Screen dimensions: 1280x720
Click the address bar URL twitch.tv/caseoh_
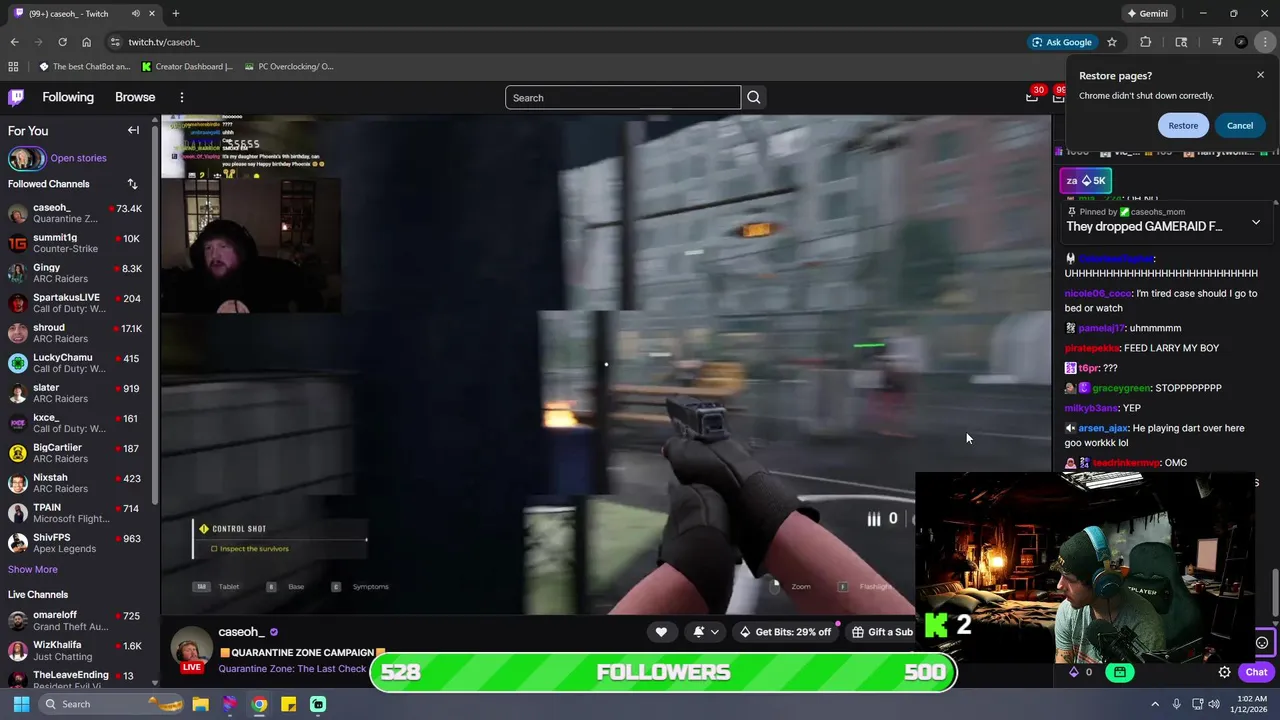[164, 42]
